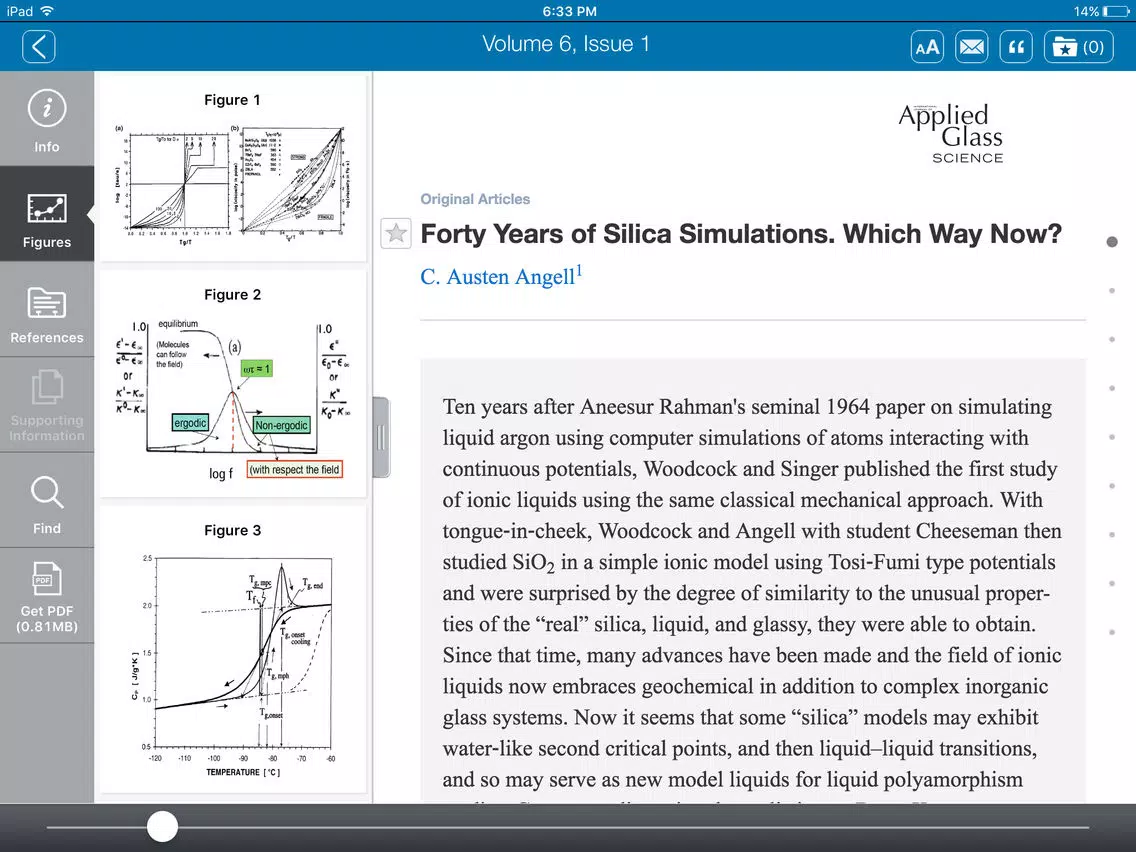Go back using the top-left arrow button

[39, 47]
